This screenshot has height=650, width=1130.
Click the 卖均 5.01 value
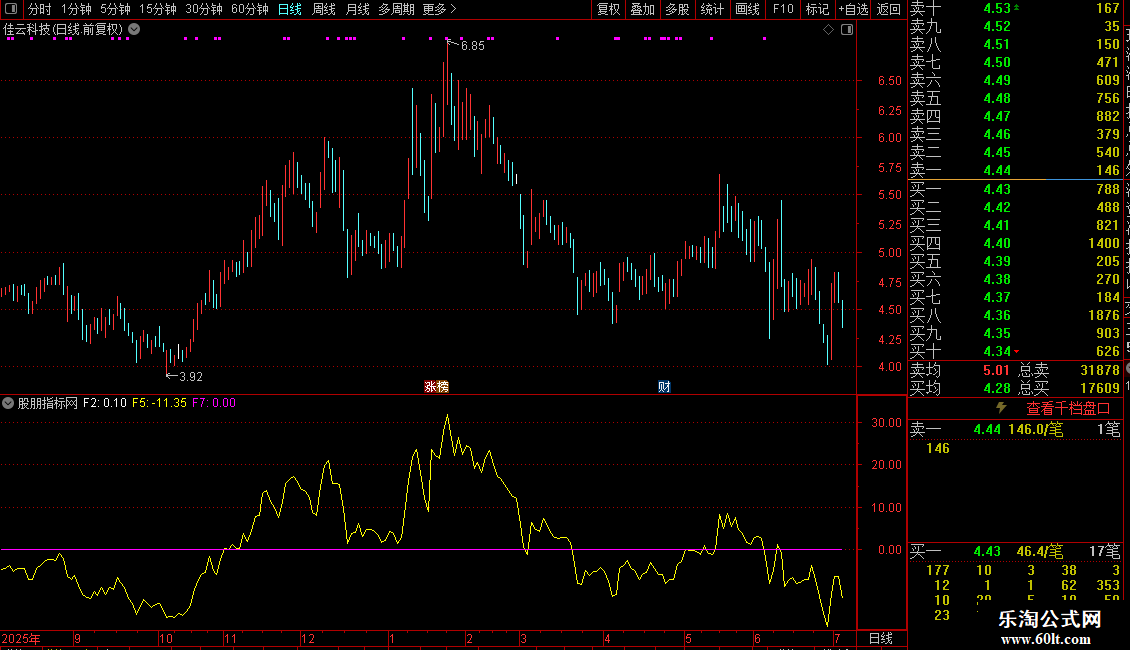(x=997, y=370)
